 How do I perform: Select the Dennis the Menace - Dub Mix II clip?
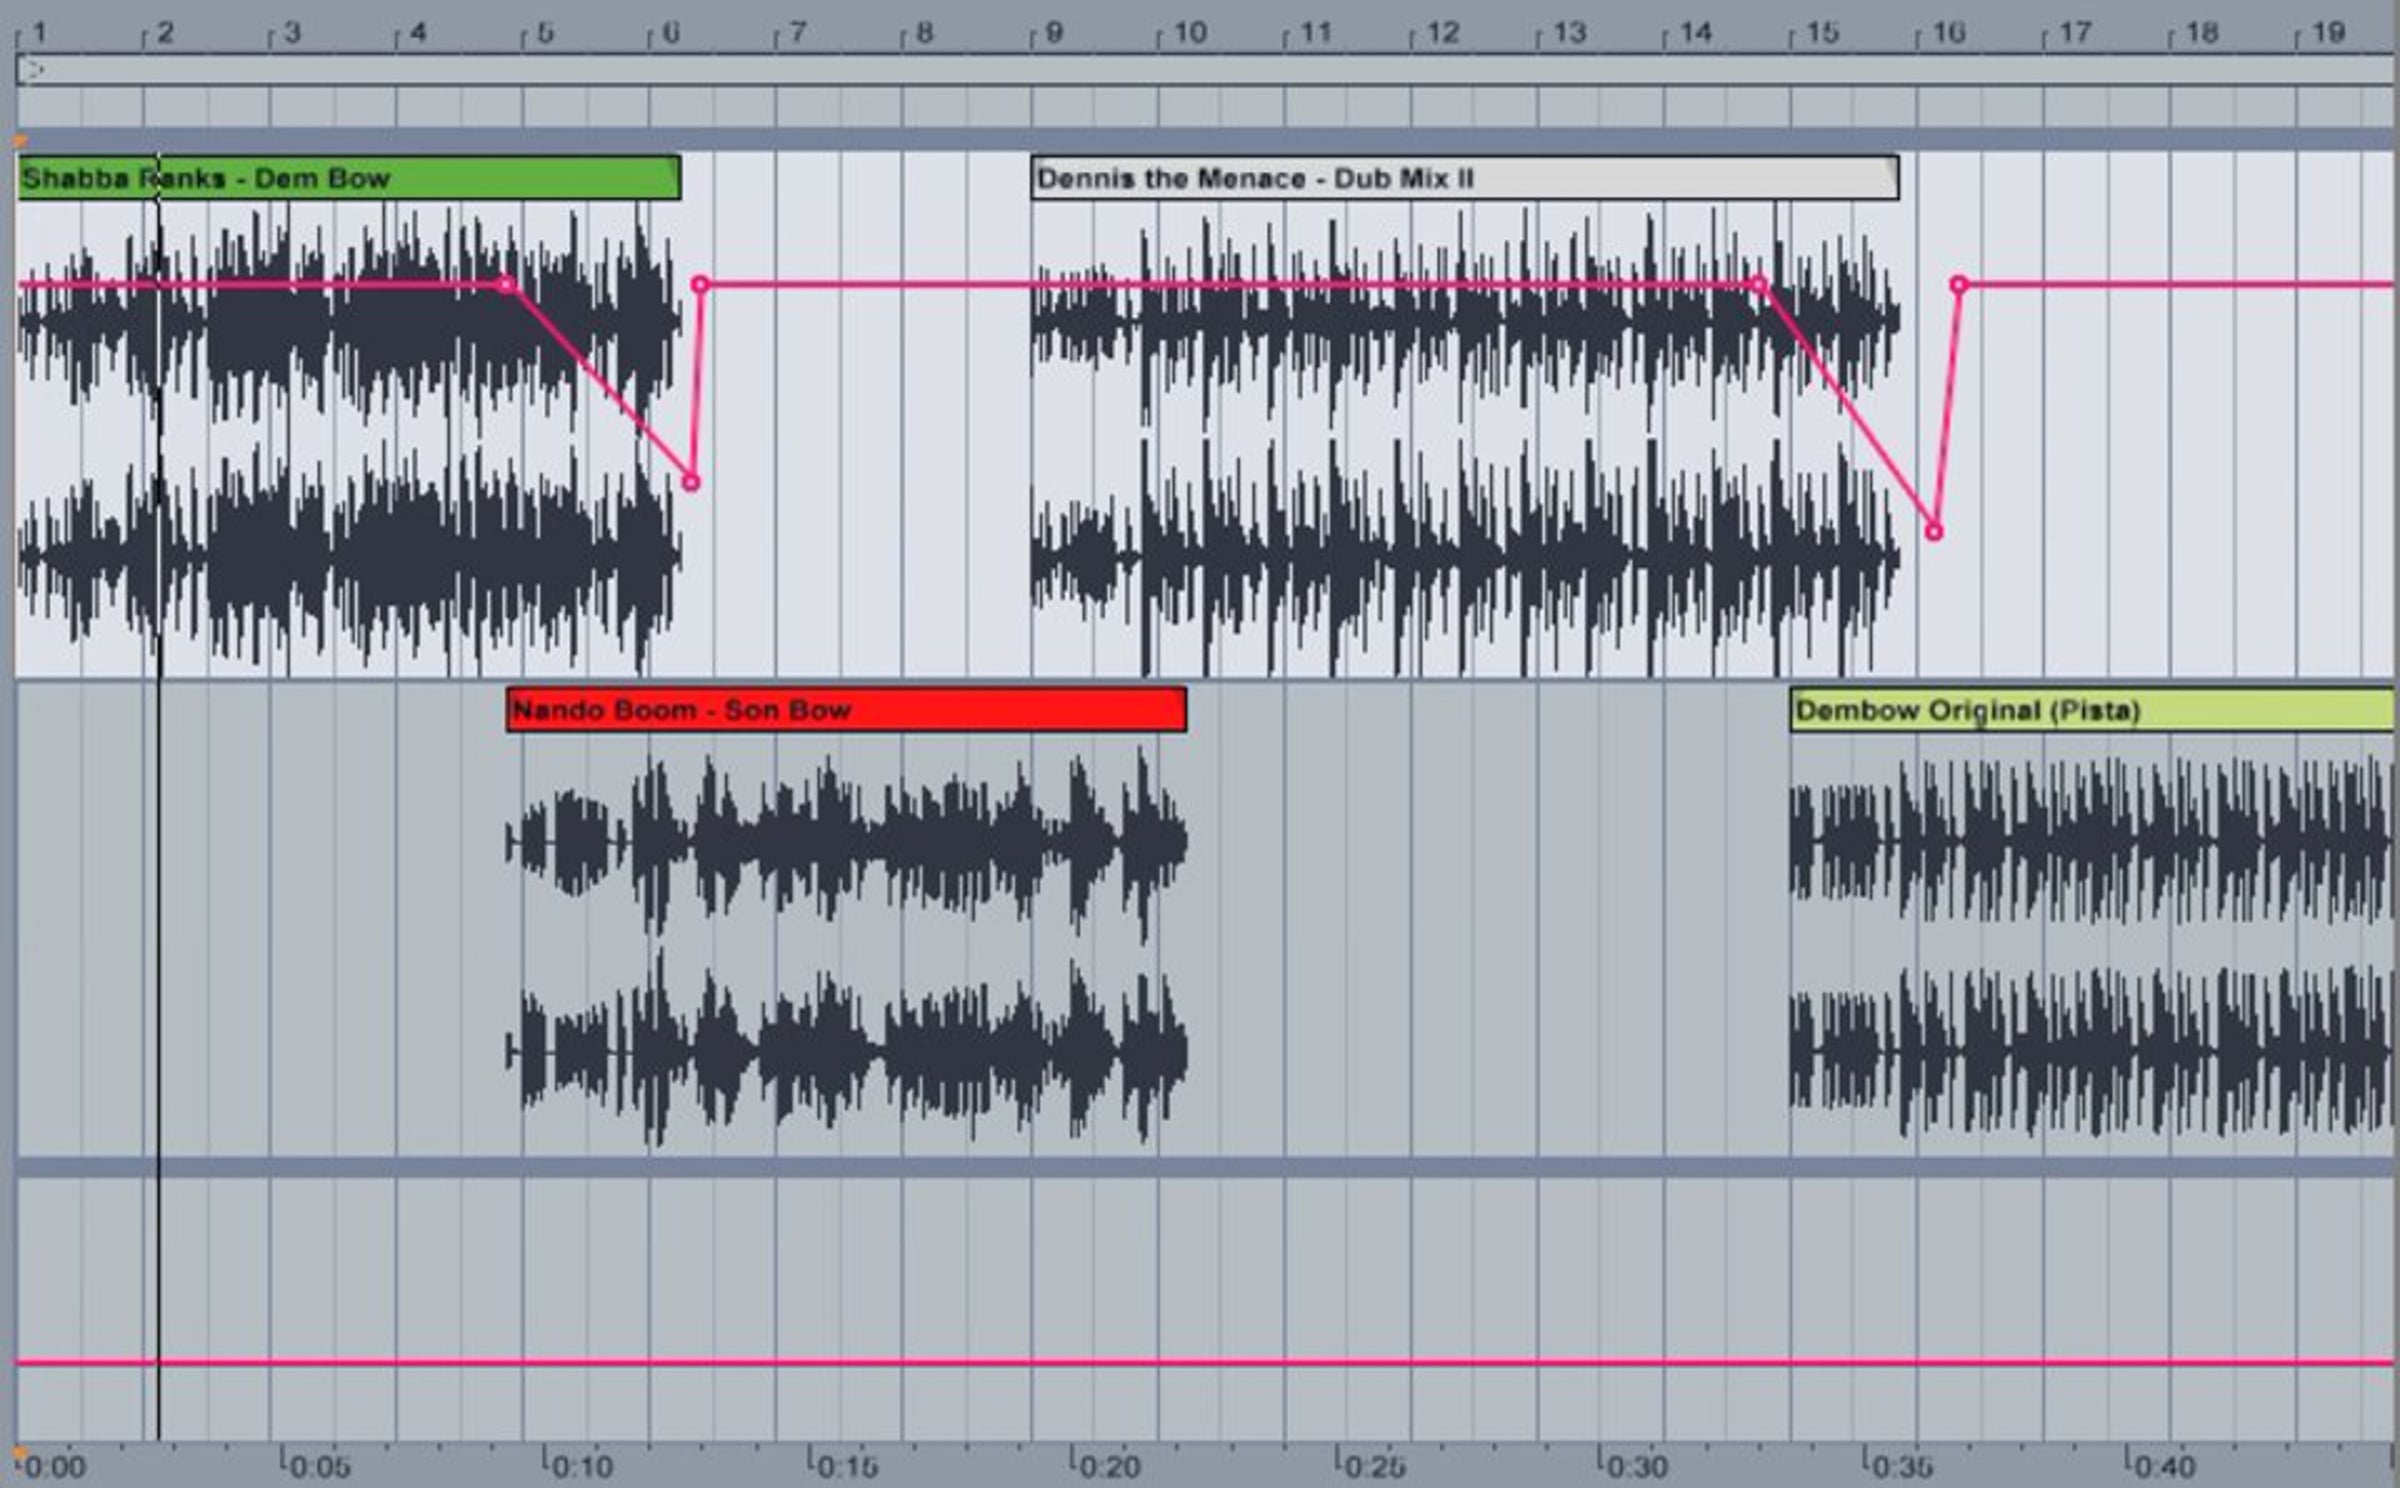1465,178
